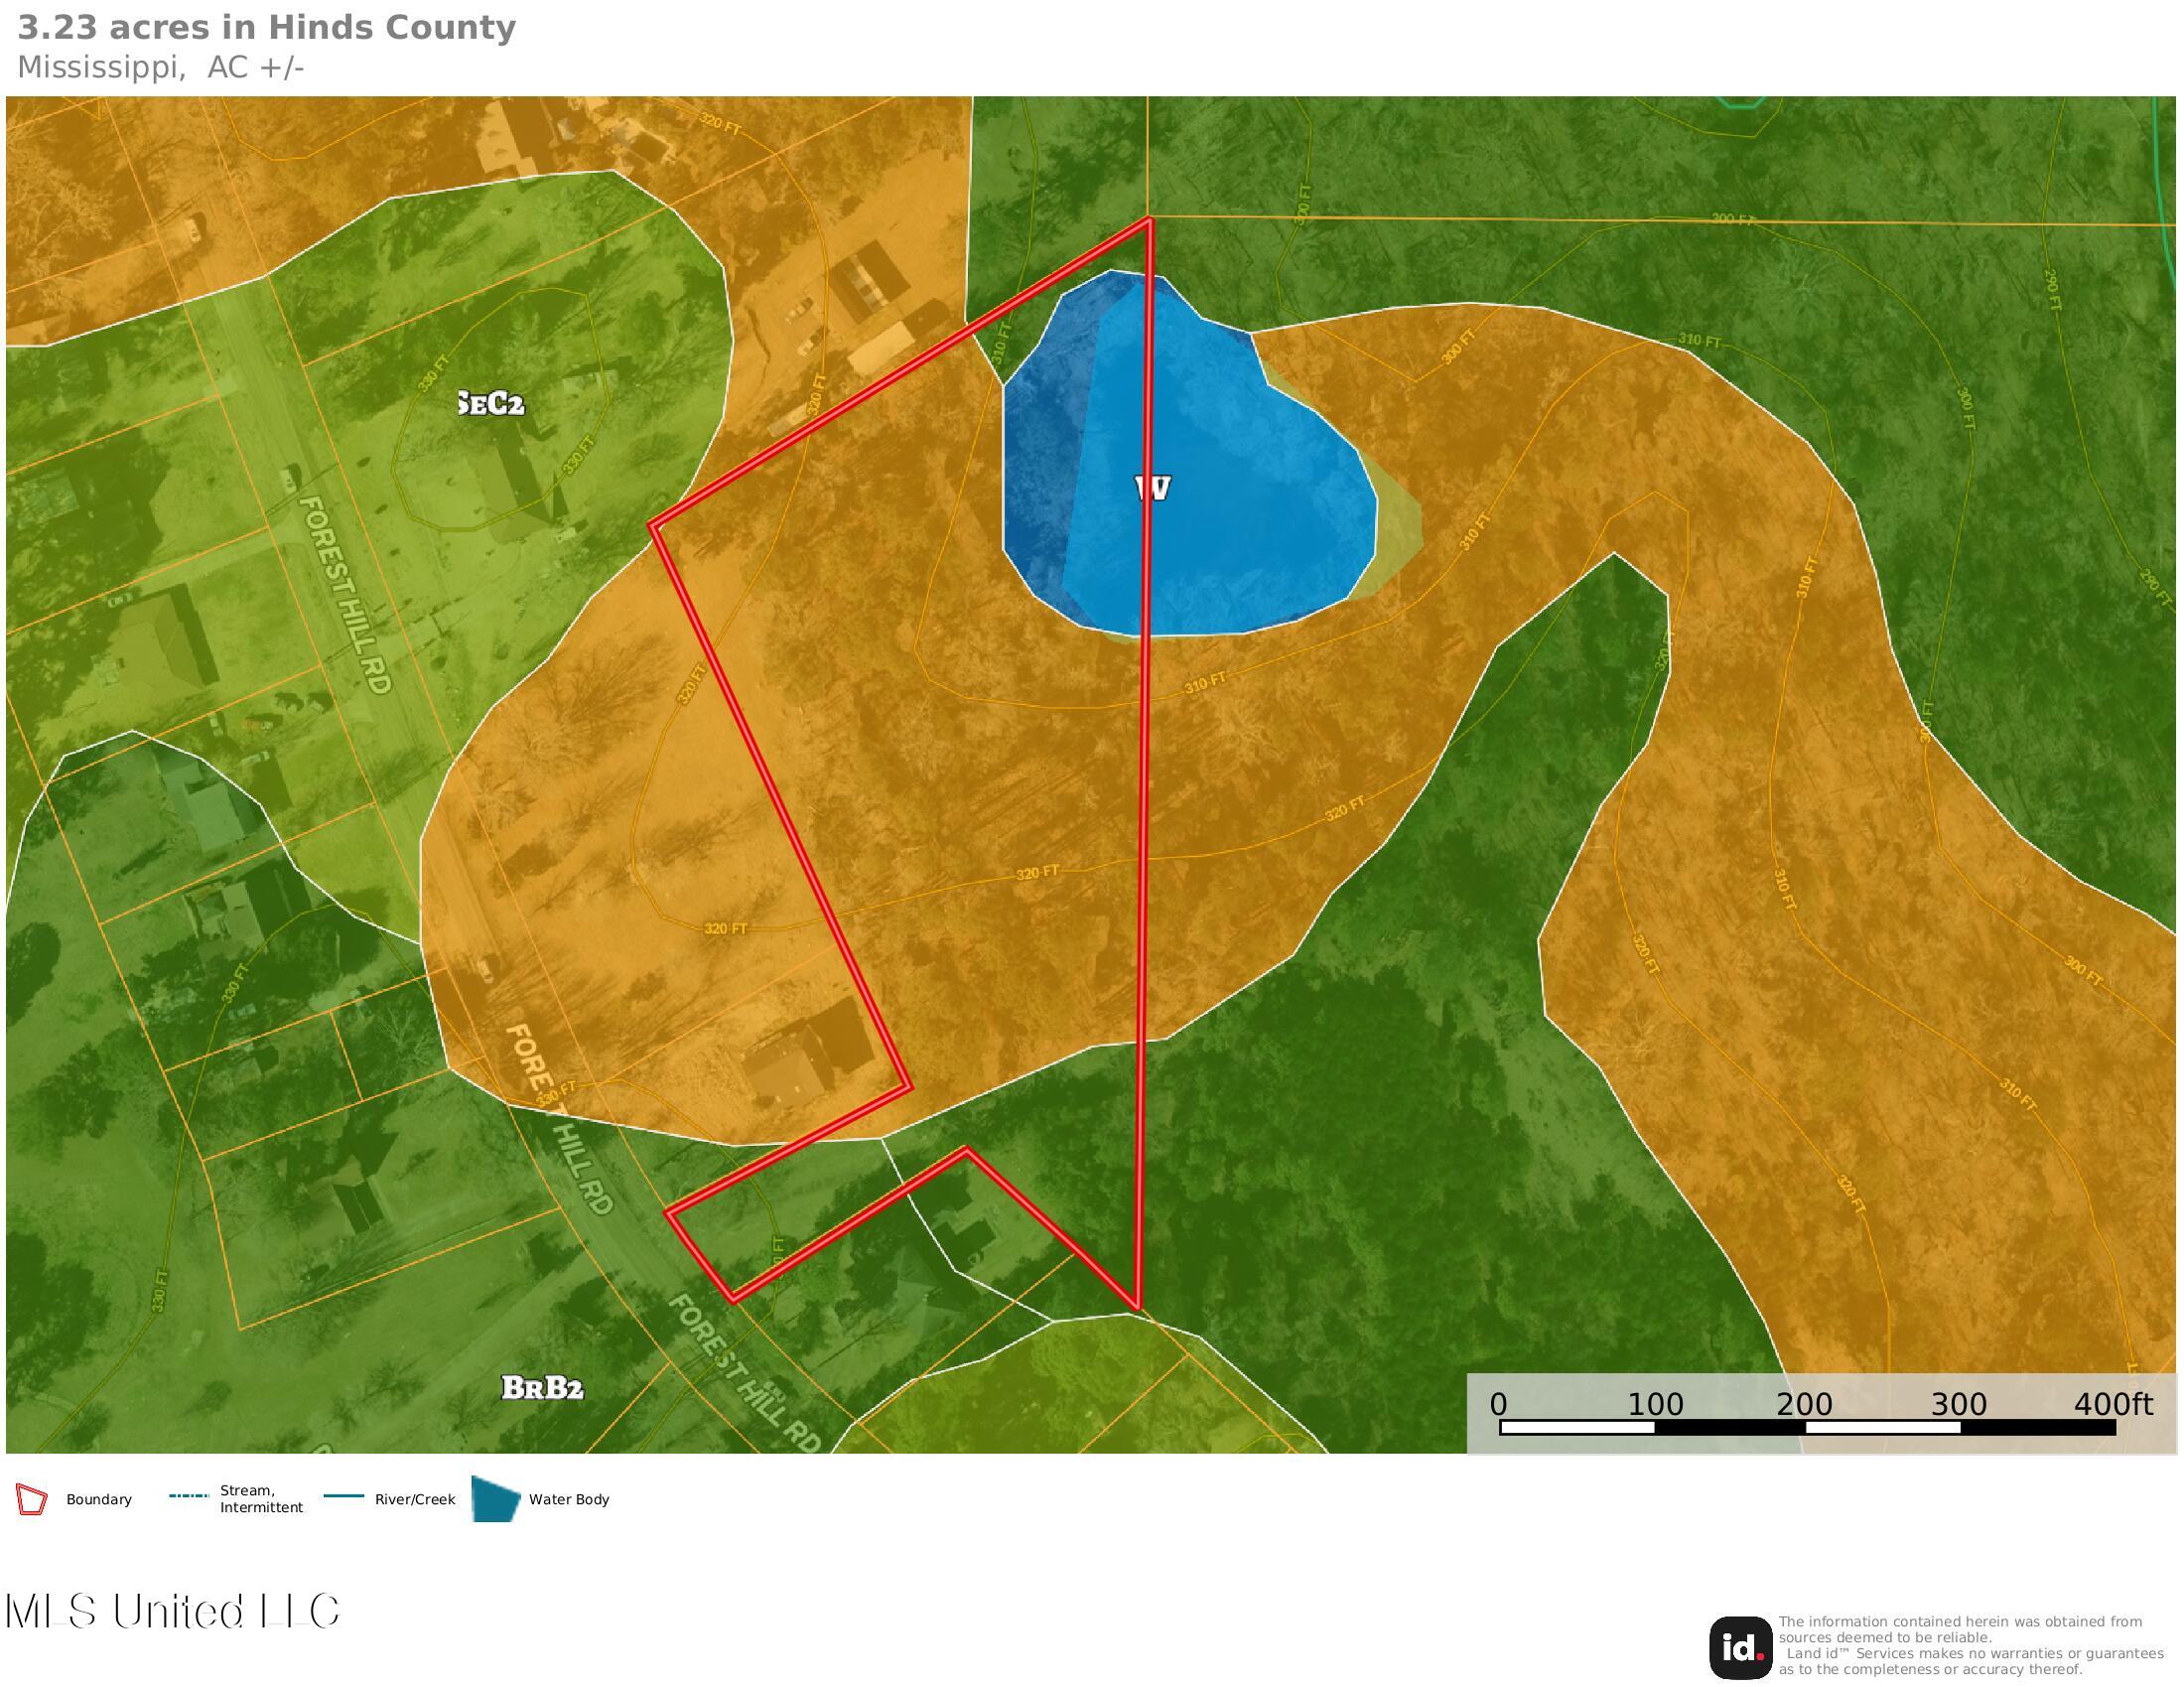Click the upper FOREST HILL RD road label

344,594
